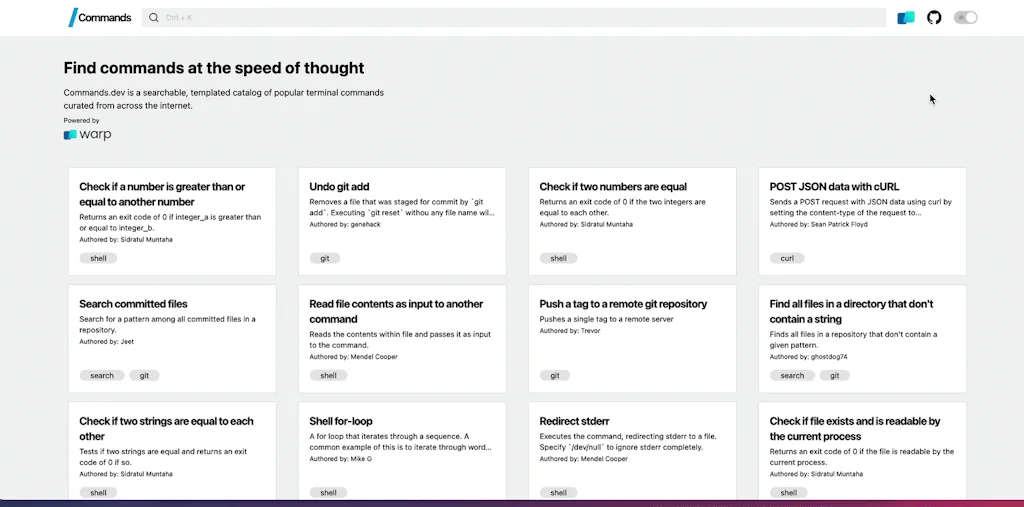Open the POST JSON data with cURL card
1024x507 pixels.
pos(834,187)
